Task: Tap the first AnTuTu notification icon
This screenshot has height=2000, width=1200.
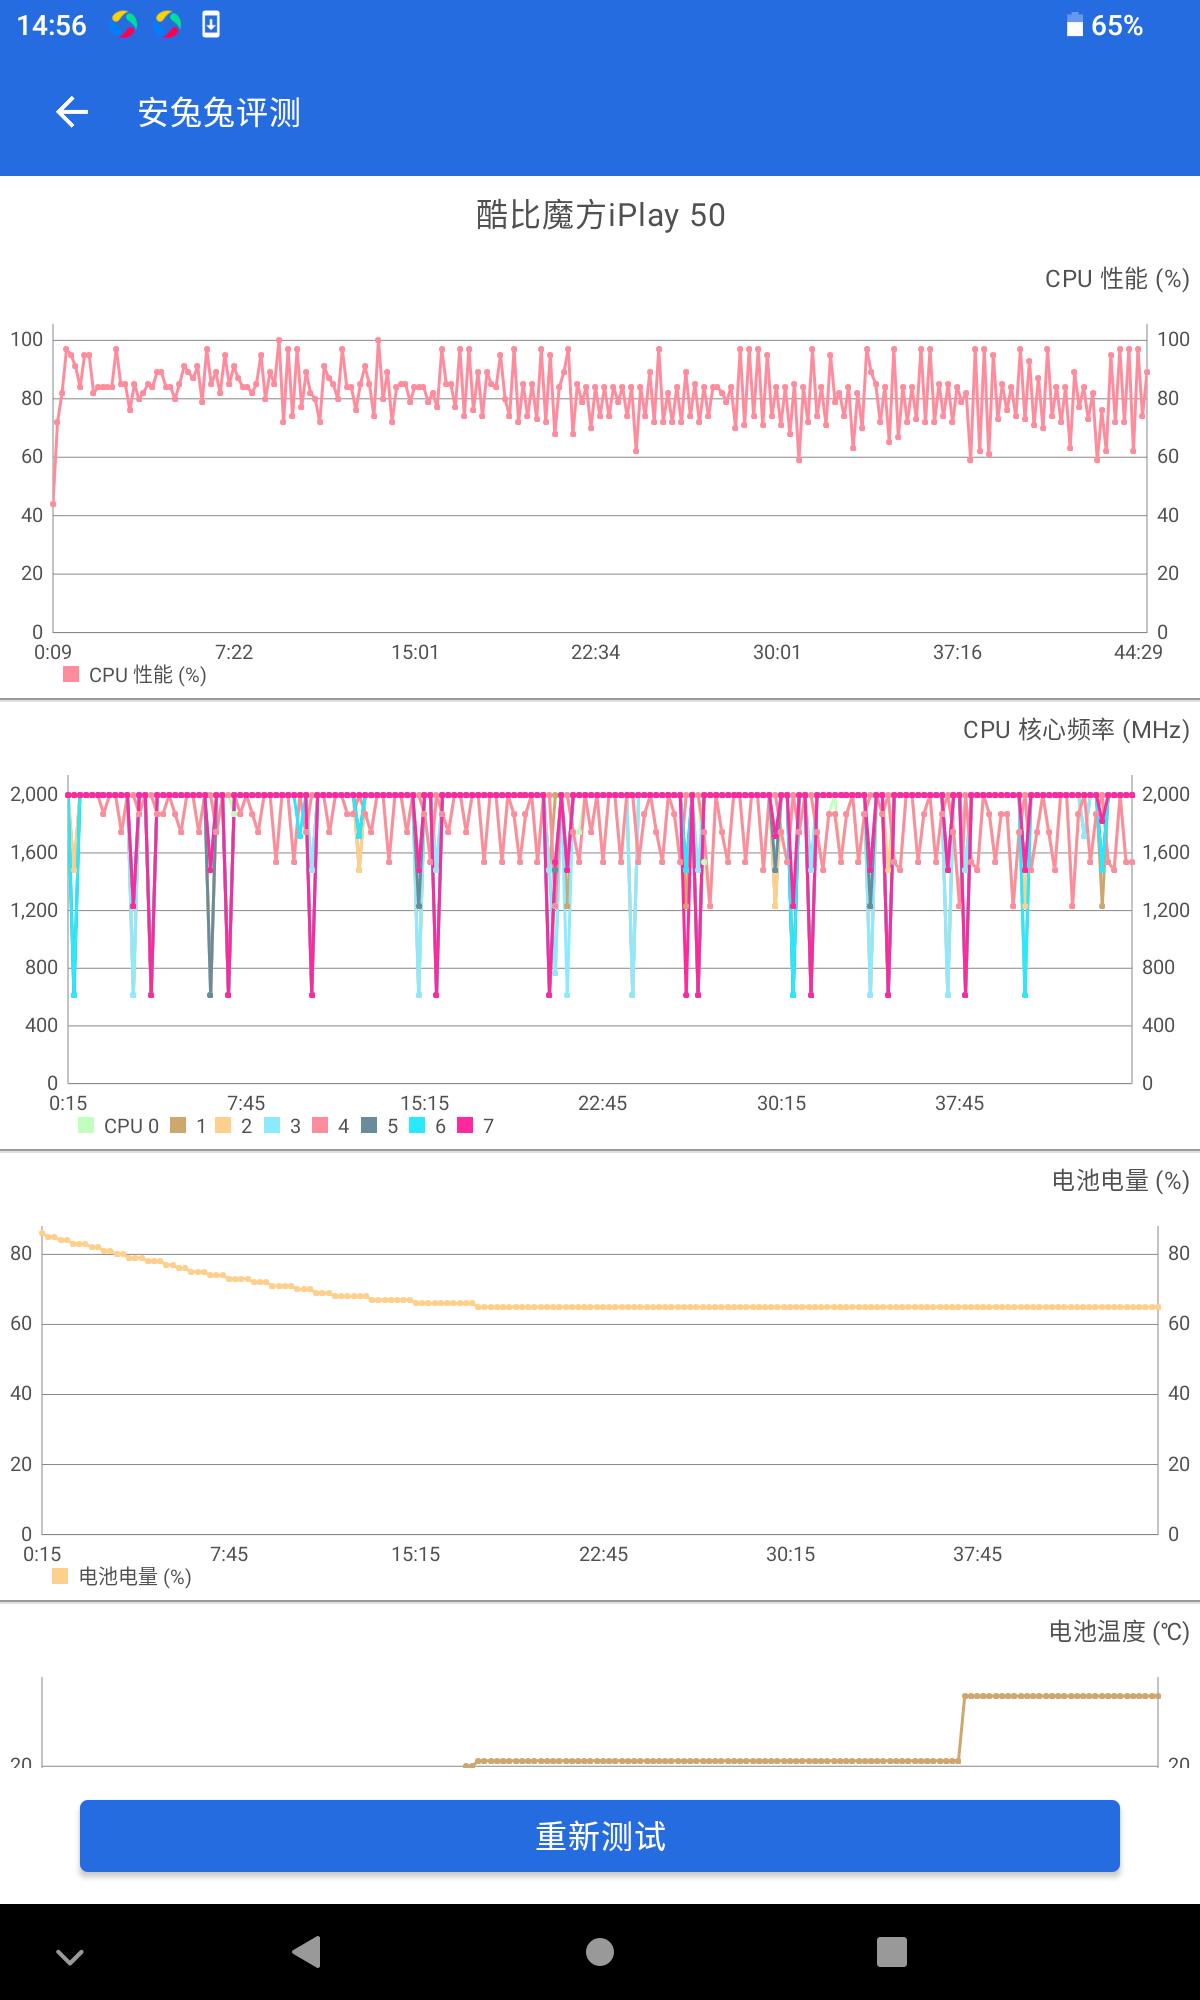Action: (124, 25)
